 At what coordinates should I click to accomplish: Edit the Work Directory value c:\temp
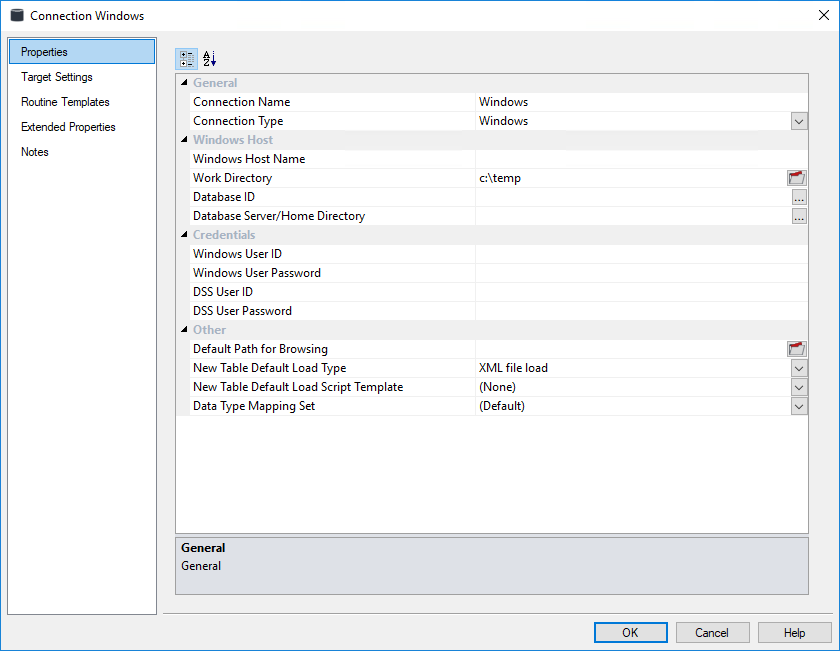[631, 178]
